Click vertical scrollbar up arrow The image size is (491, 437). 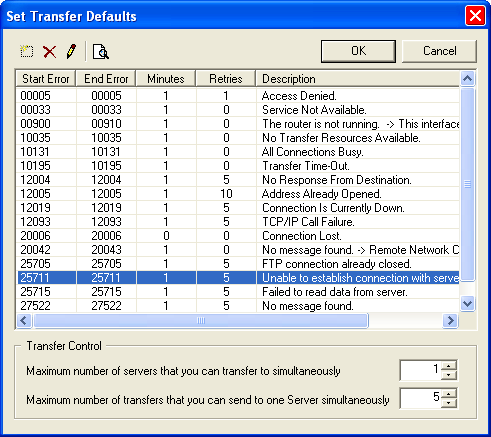pos(468,79)
